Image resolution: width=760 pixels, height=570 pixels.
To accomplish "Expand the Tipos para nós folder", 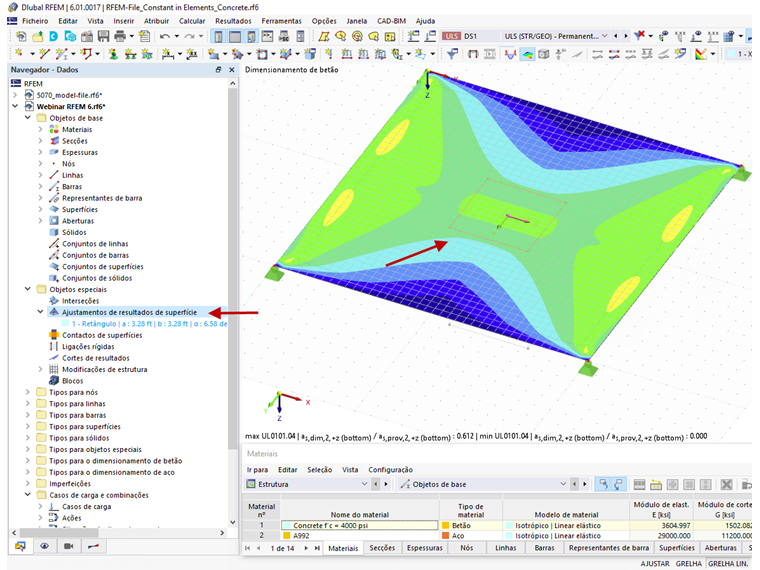I will pos(28,392).
